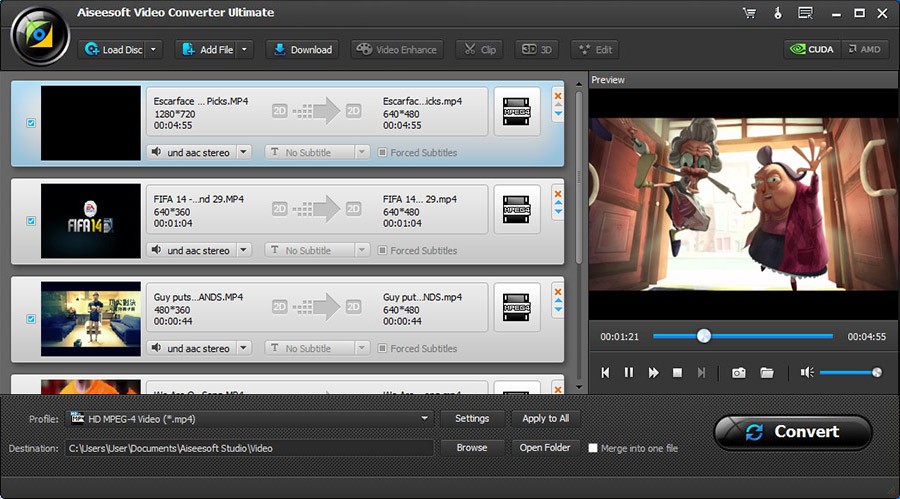
Task: Start conversion with Convert button
Action: coord(793,432)
